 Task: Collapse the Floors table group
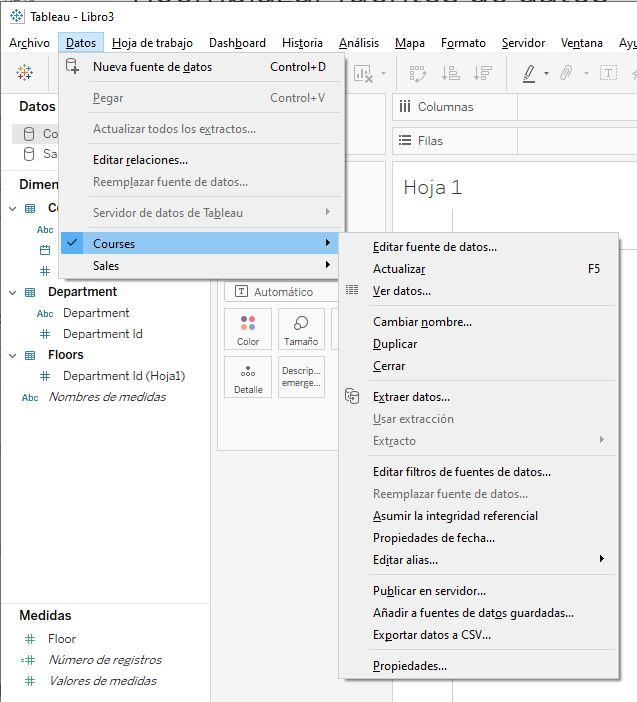pyautogui.click(x=13, y=355)
